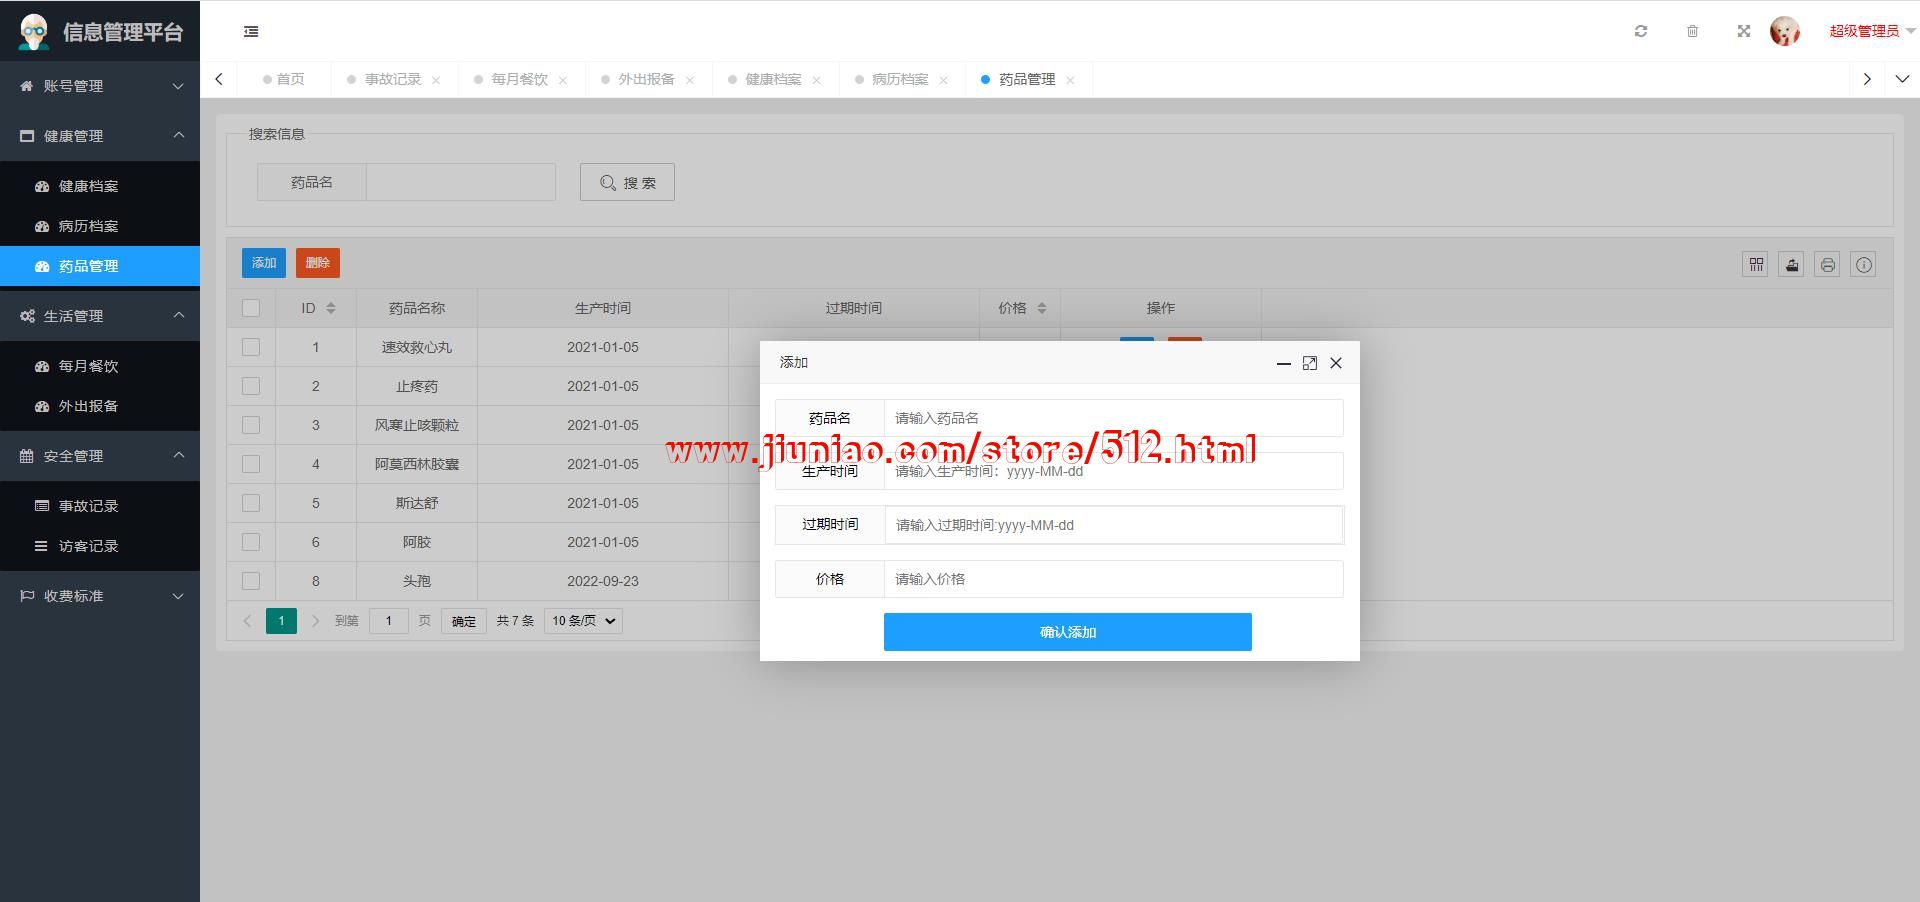Collapse the 安全管理 sidebar menu
1920x902 pixels.
100,456
